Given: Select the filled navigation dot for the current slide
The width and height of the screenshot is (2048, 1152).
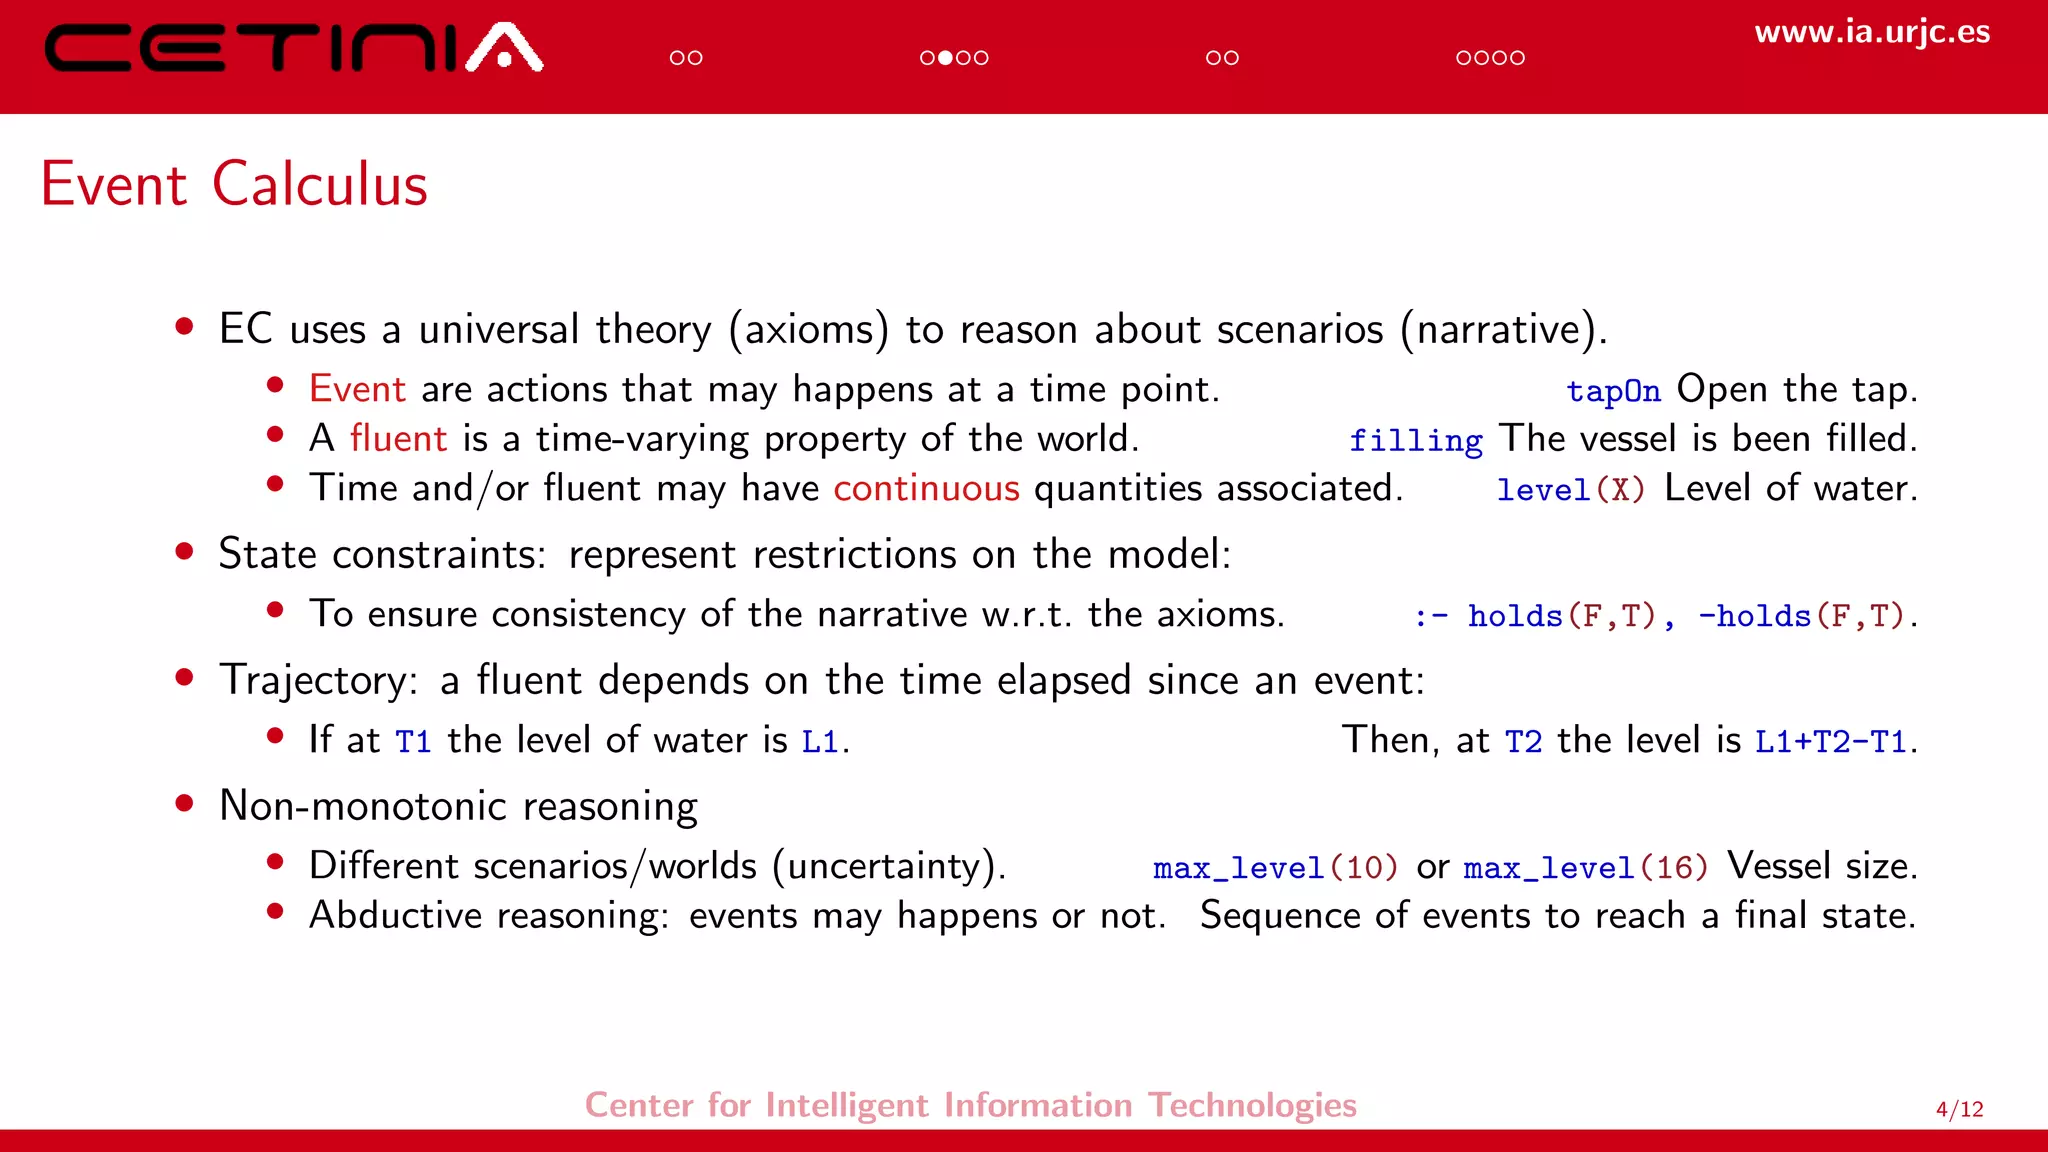Looking at the screenshot, I should tap(945, 58).
